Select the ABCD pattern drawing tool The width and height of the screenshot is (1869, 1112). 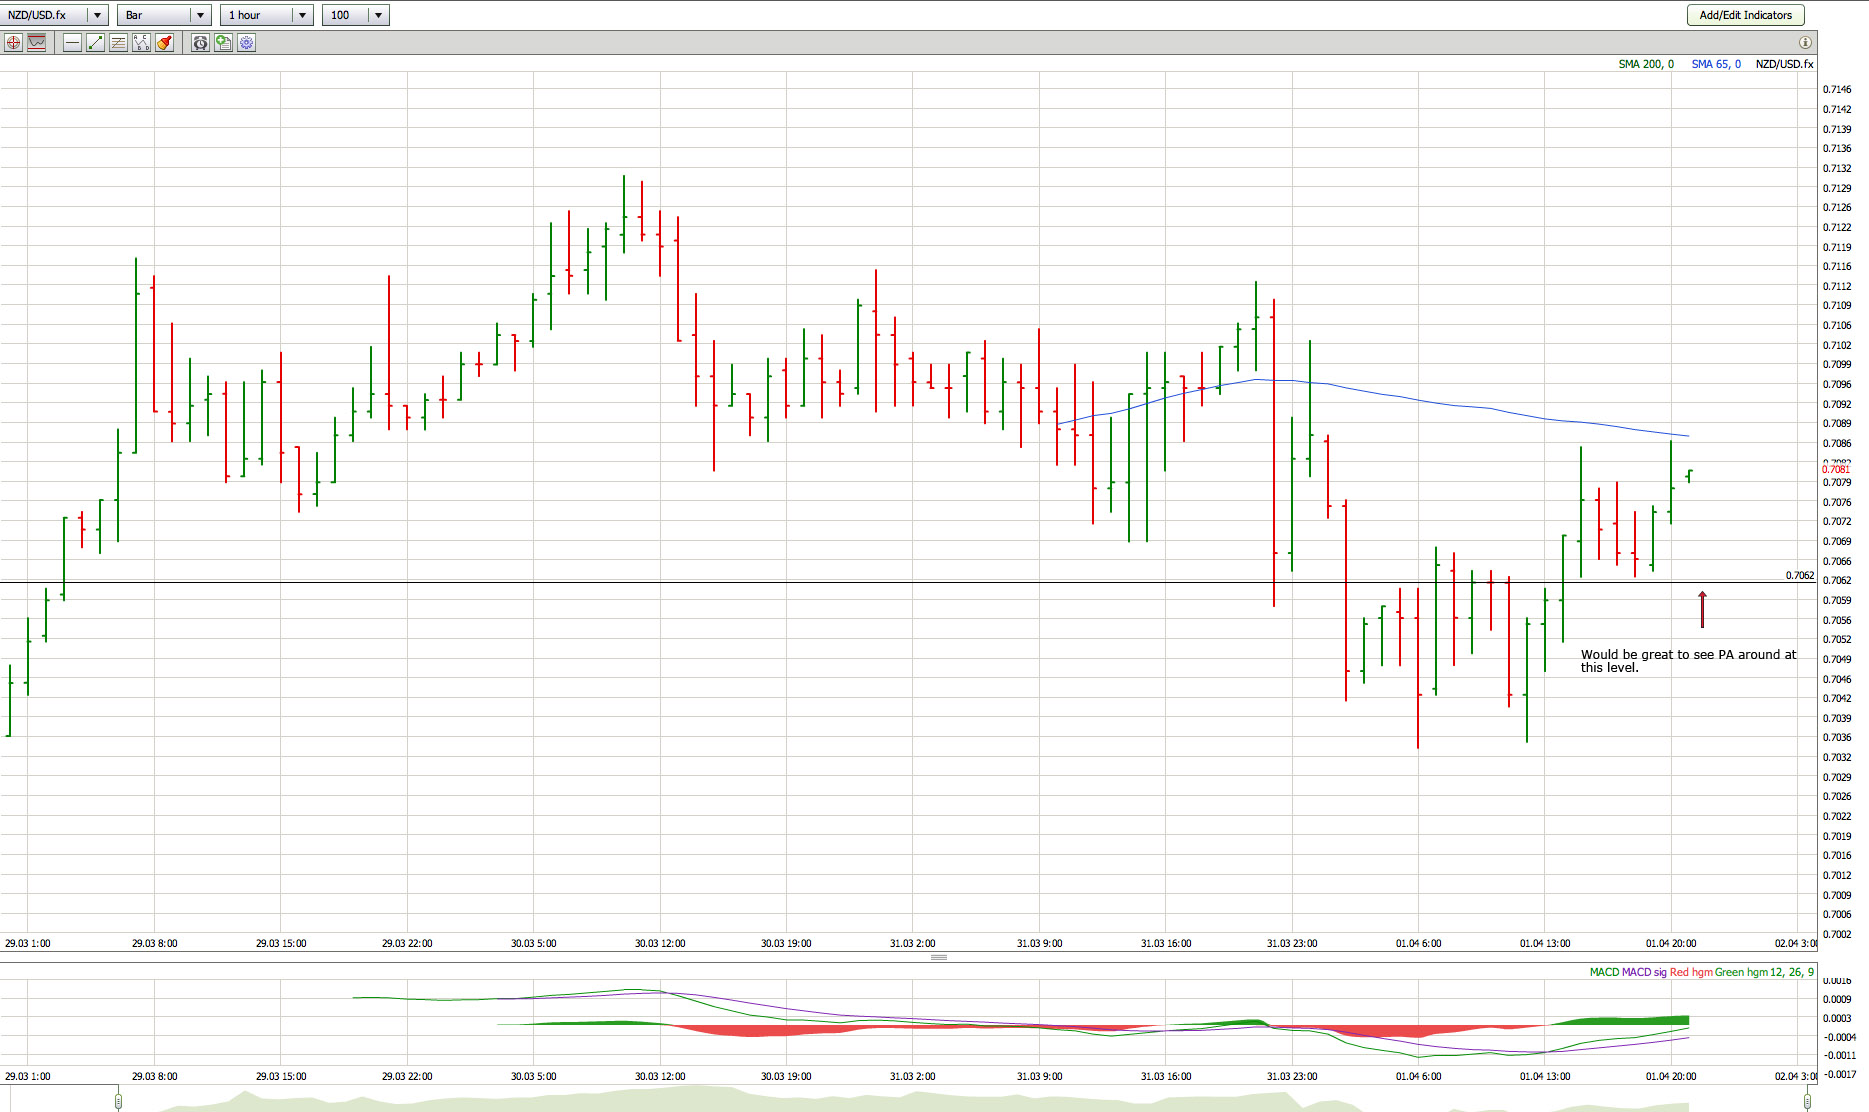[141, 43]
